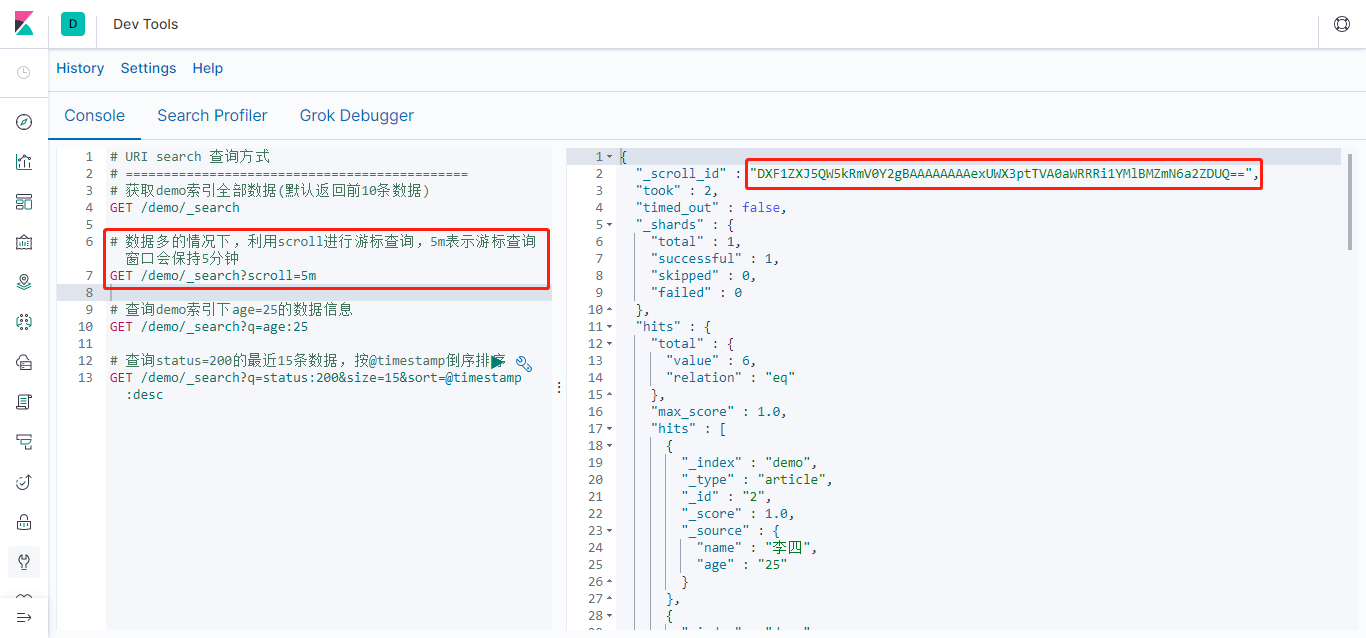Go to Dashboard via sidebar icon

pos(24,202)
